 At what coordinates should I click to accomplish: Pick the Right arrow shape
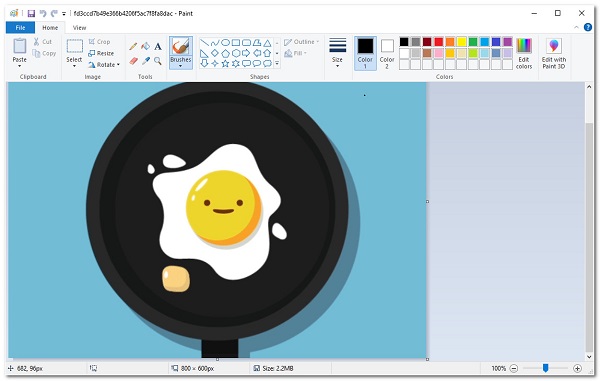[246, 53]
